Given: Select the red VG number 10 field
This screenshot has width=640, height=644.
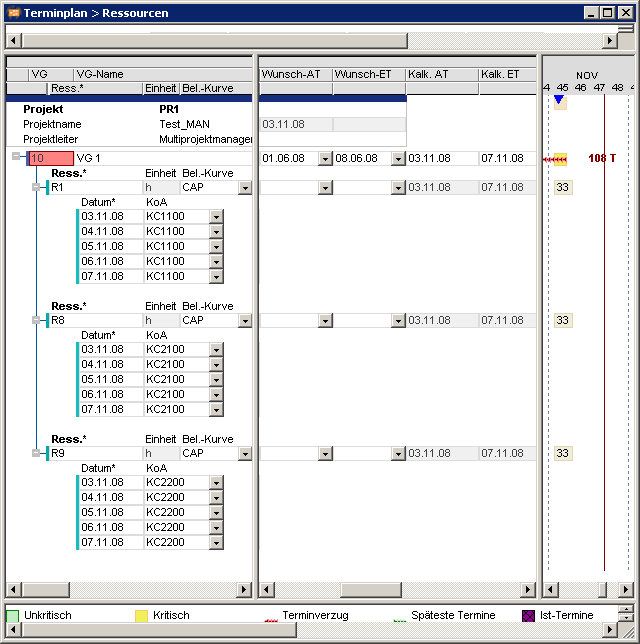Looking at the screenshot, I should 51,158.
